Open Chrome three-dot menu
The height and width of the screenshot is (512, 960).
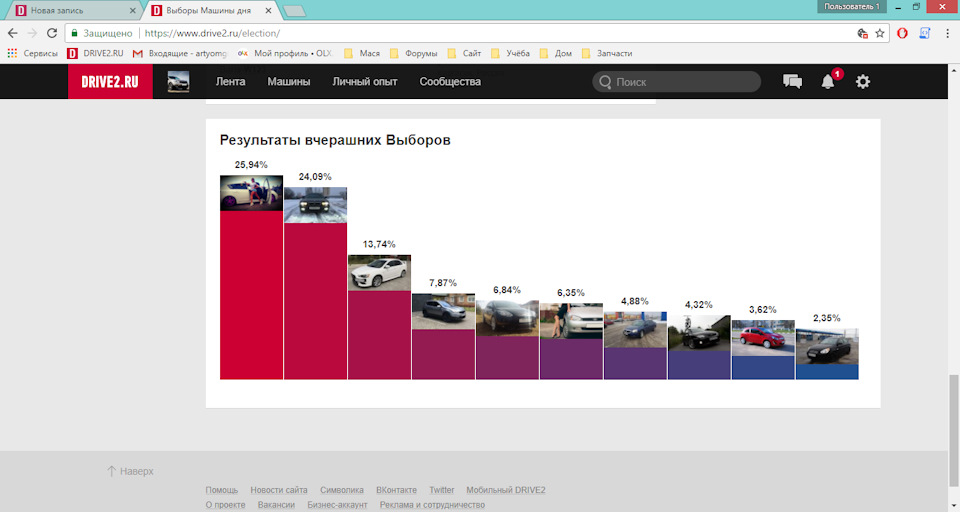(x=947, y=33)
